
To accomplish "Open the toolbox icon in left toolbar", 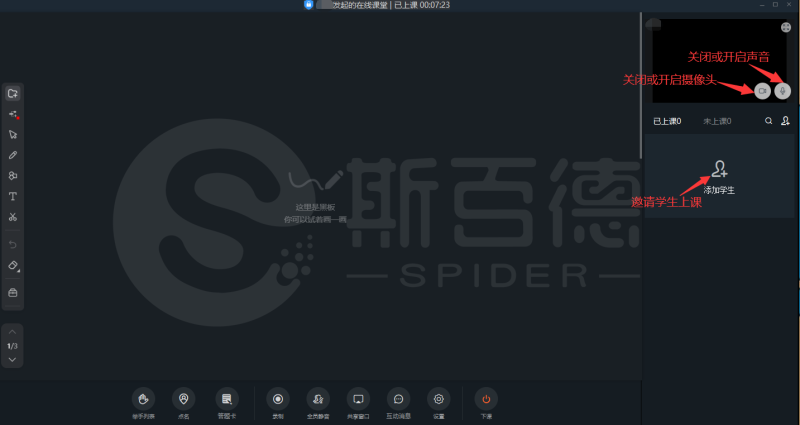I will pyautogui.click(x=13, y=293).
